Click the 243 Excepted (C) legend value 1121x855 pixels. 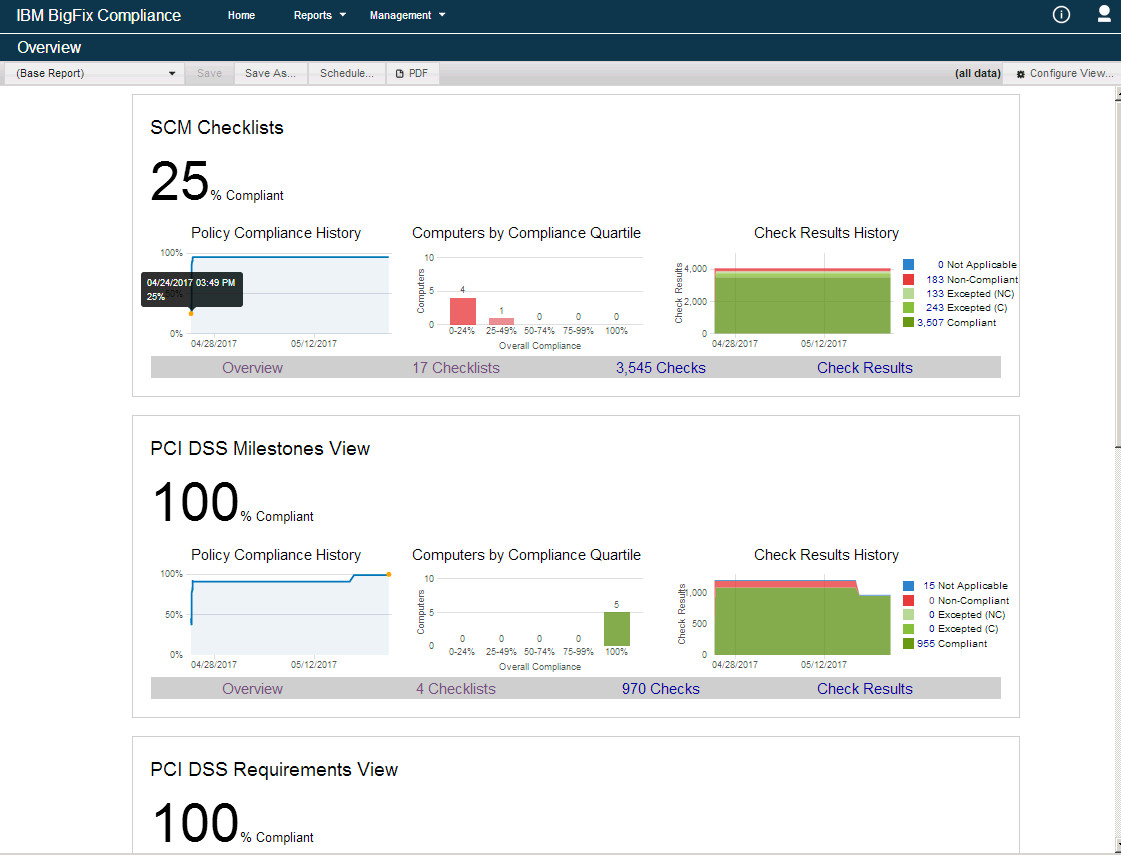click(x=934, y=308)
